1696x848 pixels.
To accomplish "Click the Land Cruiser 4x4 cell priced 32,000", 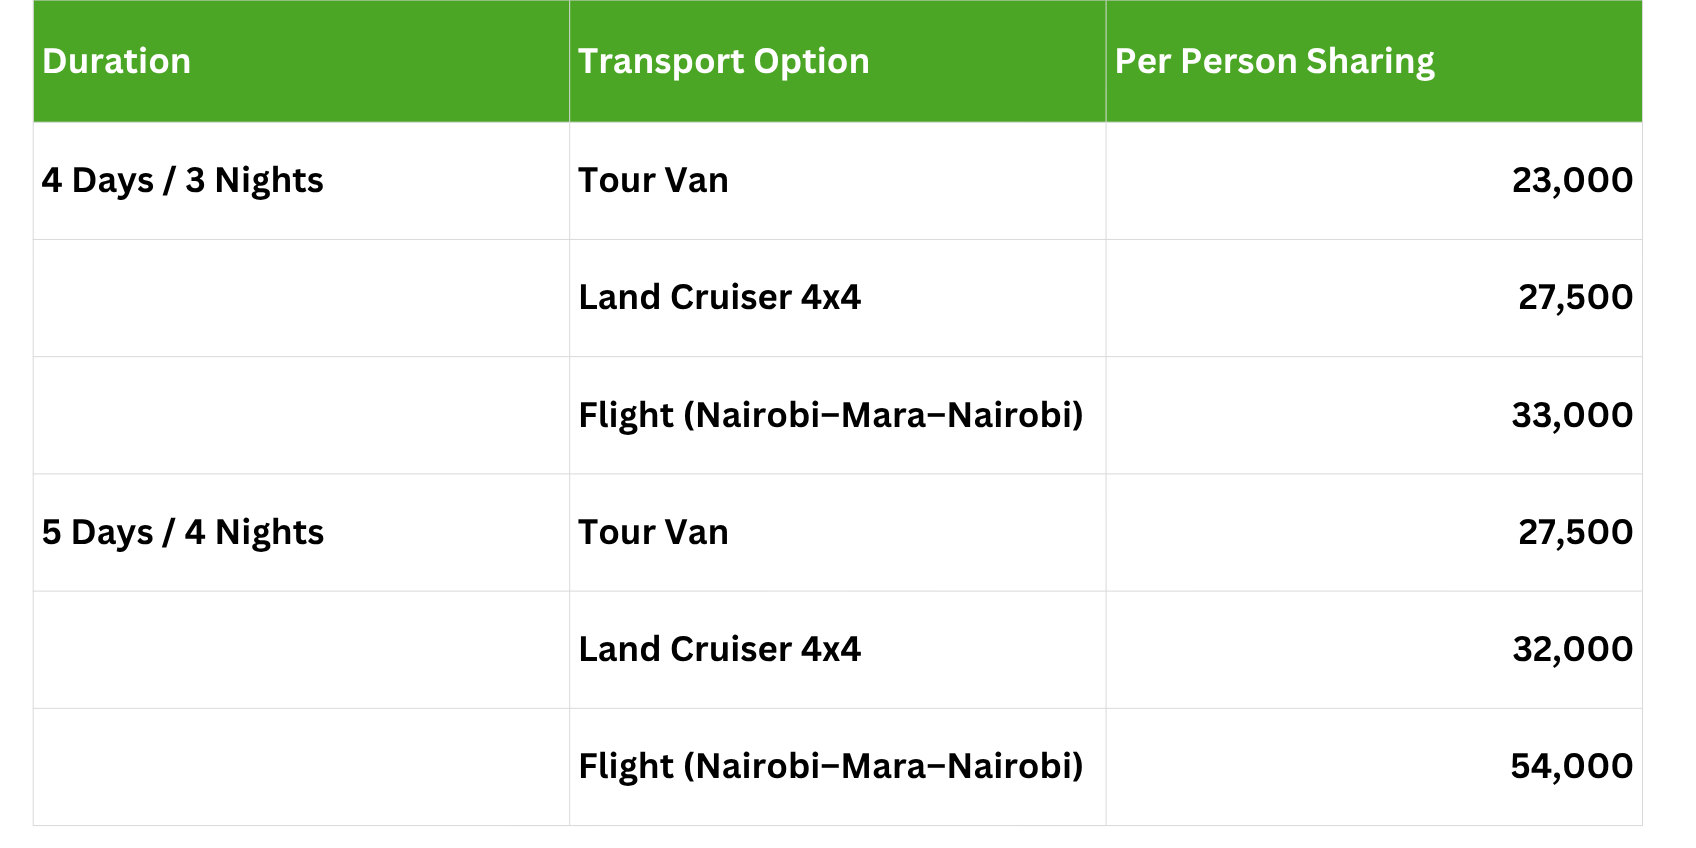I will pos(719,650).
